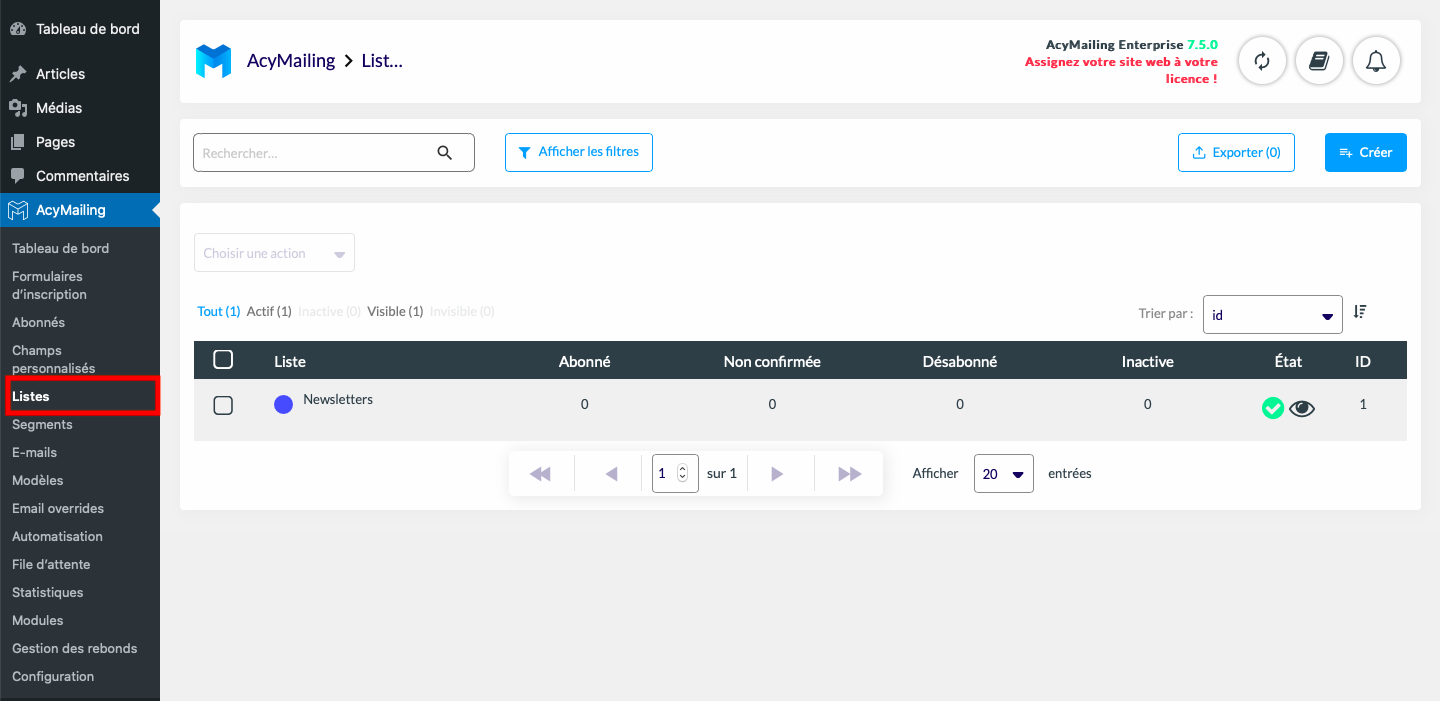Click the Créer button
The width and height of the screenshot is (1440, 701).
pyautogui.click(x=1366, y=153)
